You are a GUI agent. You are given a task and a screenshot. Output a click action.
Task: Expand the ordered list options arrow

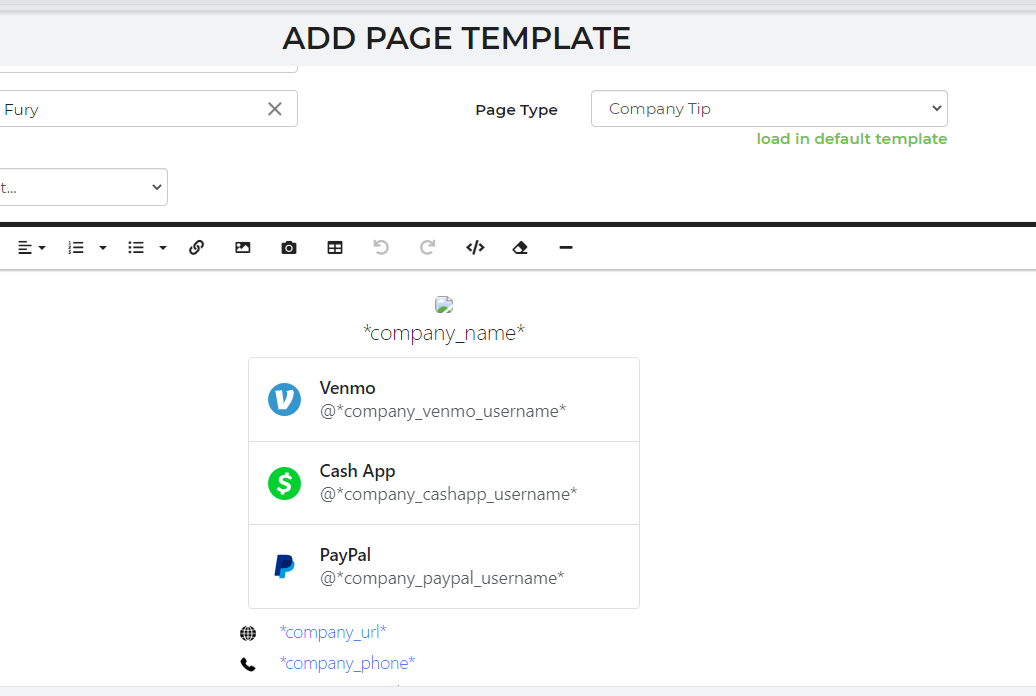(102, 248)
